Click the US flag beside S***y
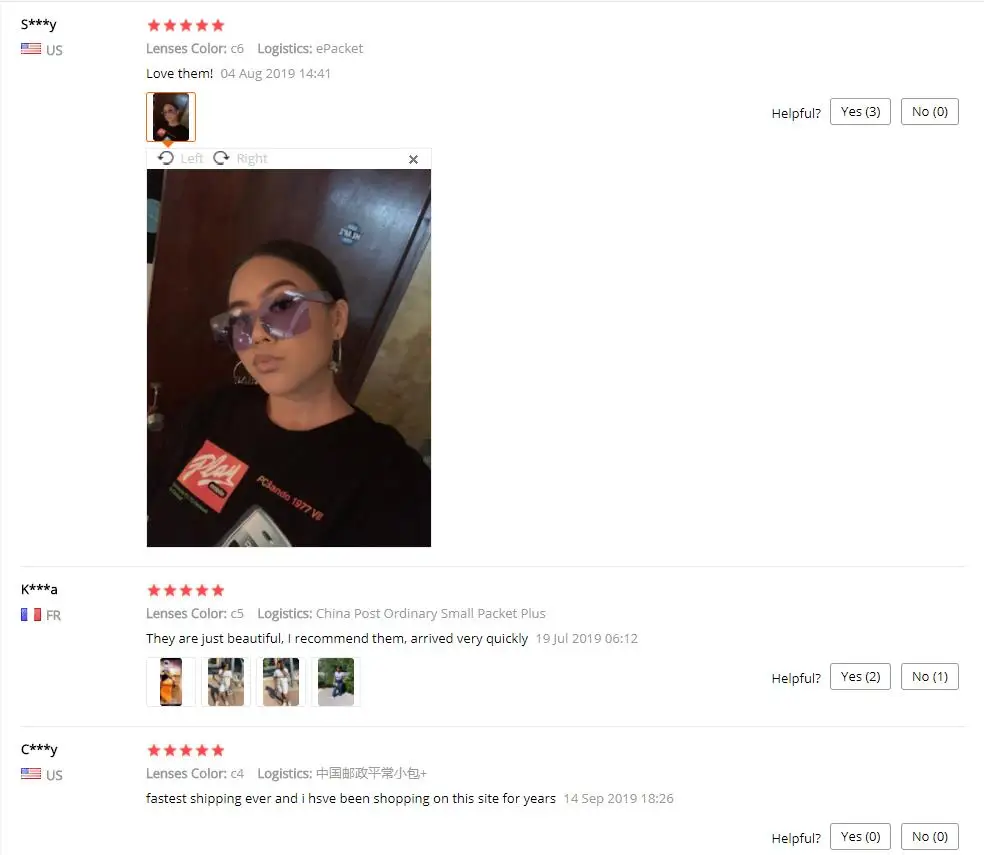The width and height of the screenshot is (984, 855). 31,49
